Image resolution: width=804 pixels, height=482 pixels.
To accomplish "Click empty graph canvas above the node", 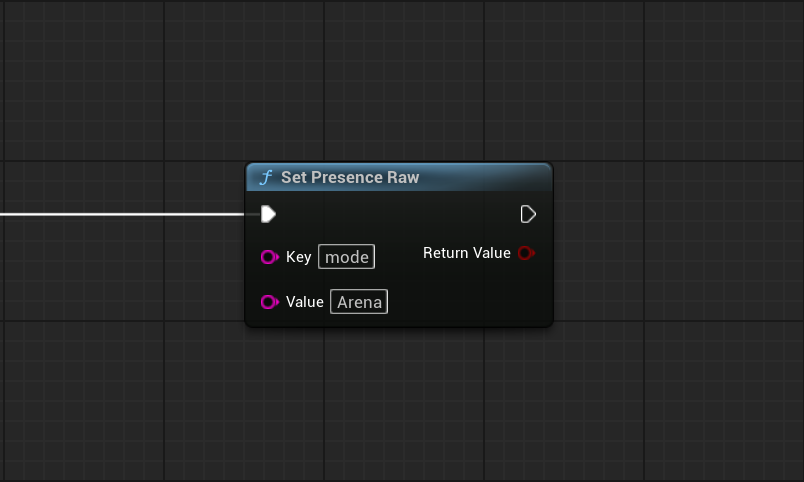I will [400, 80].
